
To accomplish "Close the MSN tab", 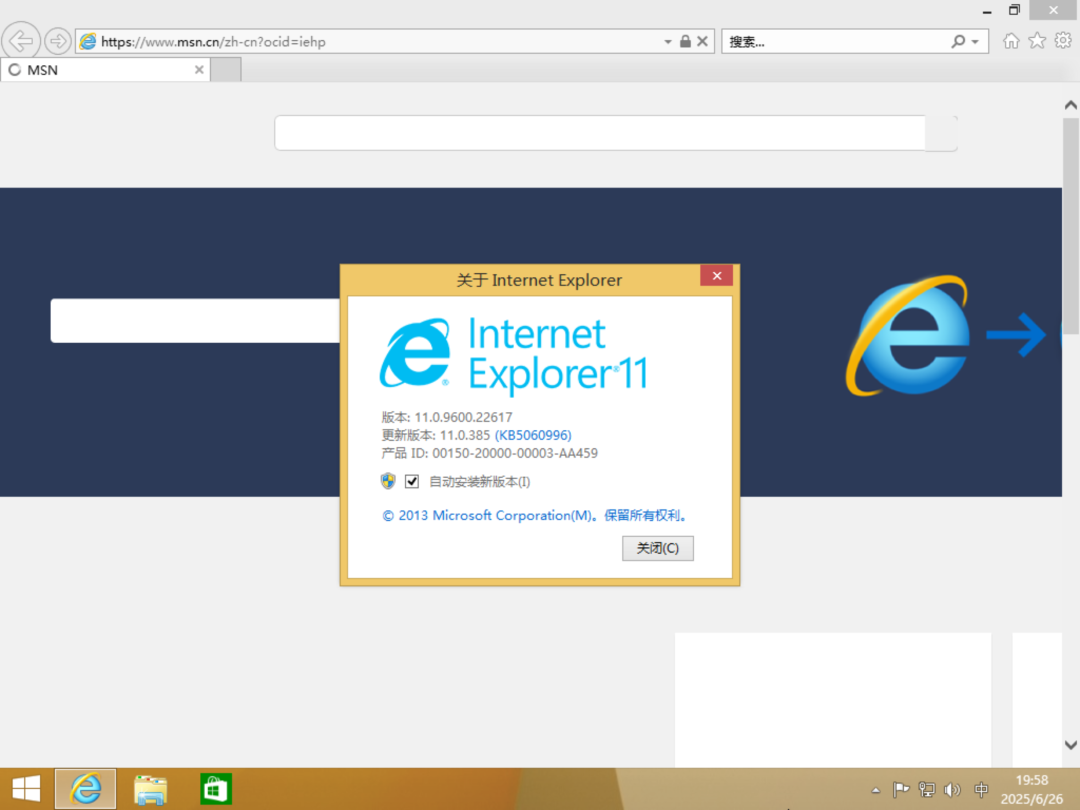I will pos(199,70).
